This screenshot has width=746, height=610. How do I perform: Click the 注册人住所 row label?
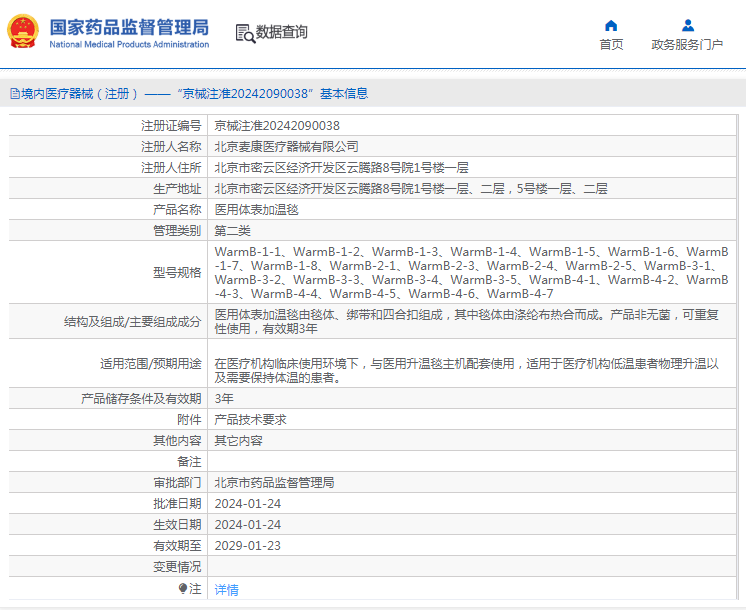tap(171, 167)
